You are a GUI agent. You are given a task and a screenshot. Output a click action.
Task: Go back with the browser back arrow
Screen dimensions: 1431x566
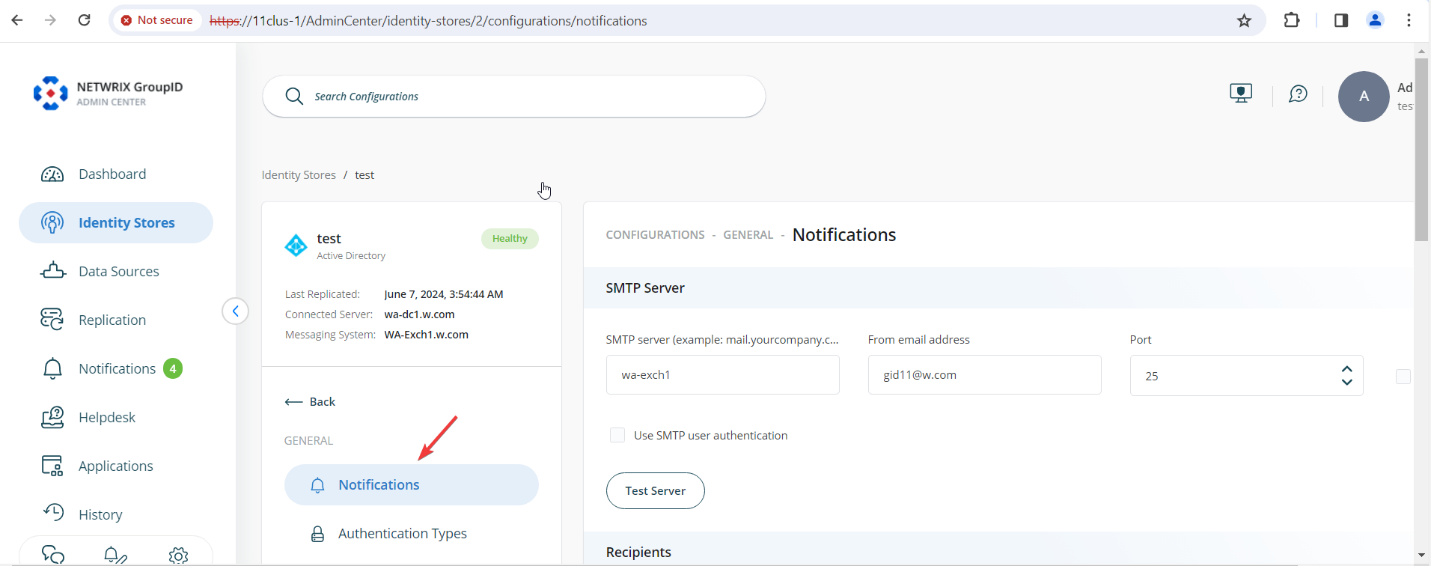pos(17,20)
